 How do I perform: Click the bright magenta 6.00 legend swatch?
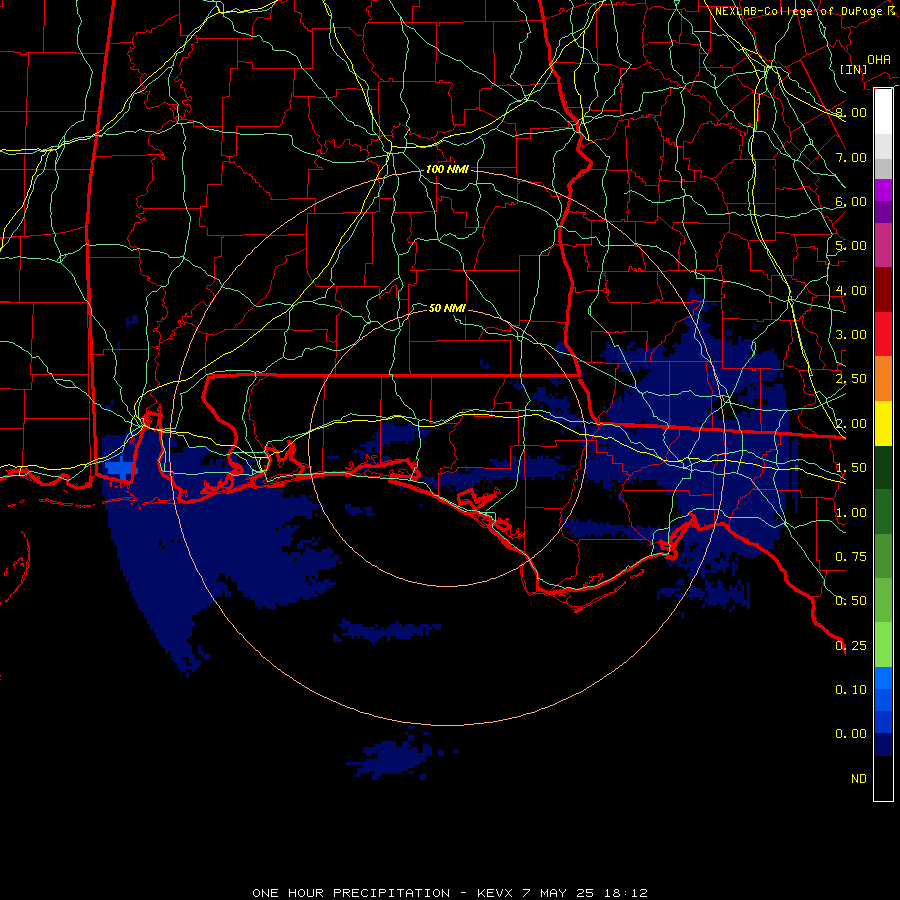tap(883, 190)
